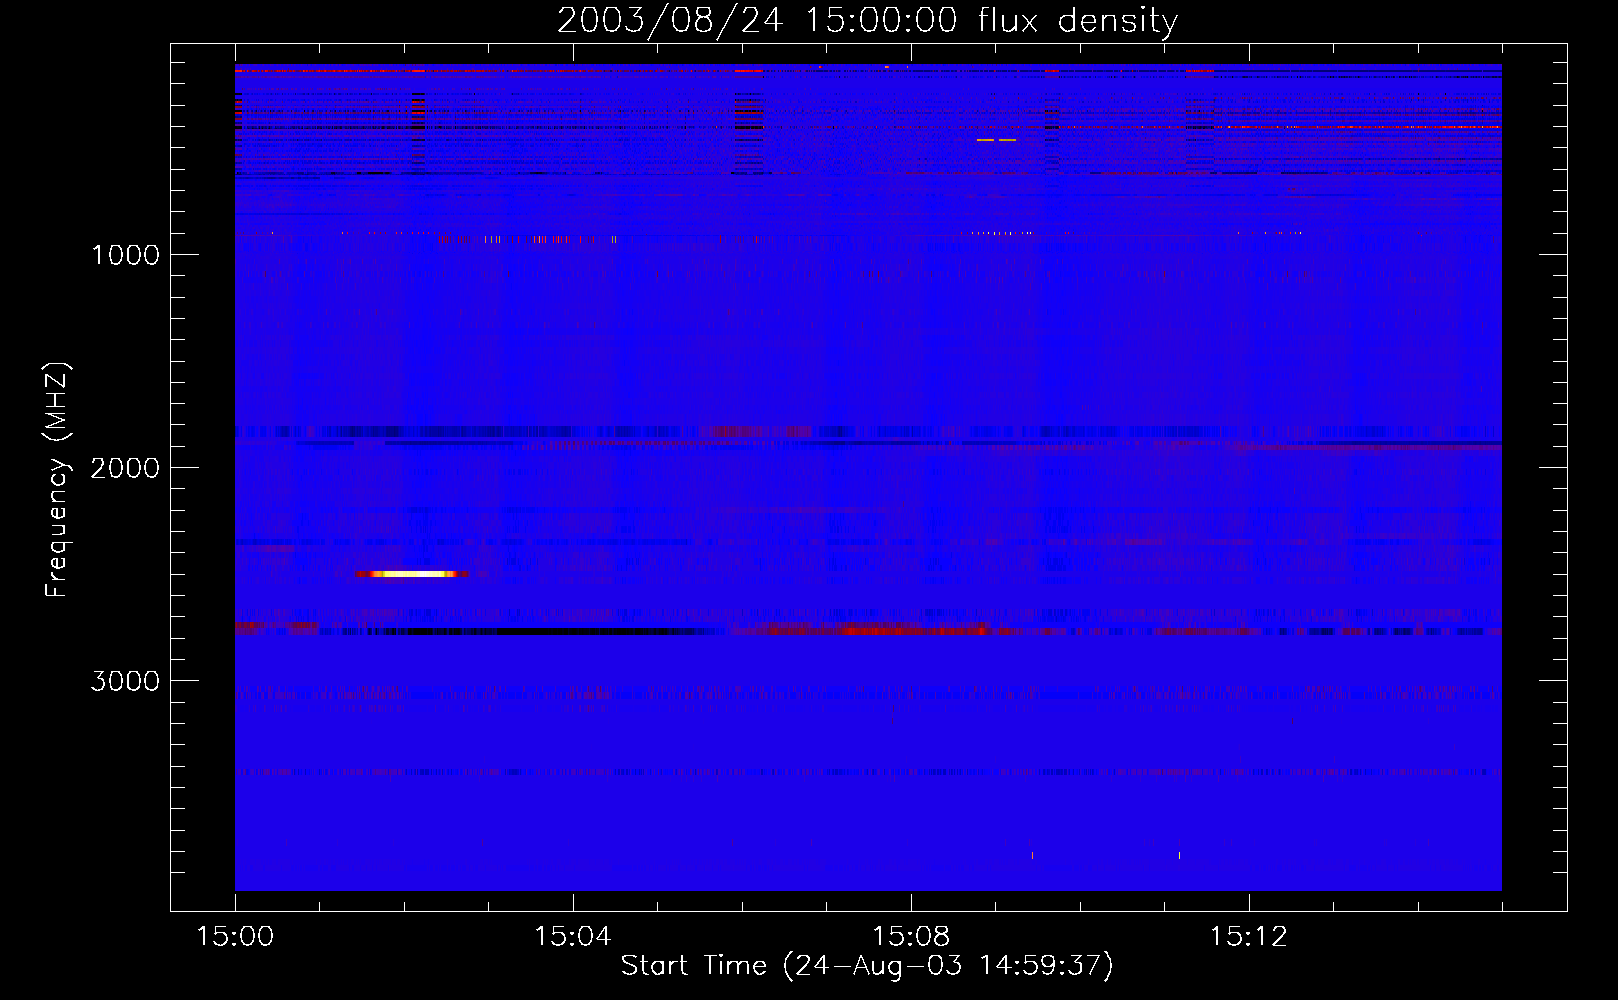Click the '2000' frequency axis label
Image resolution: width=1618 pixels, height=1000 pixels.
pyautogui.click(x=125, y=468)
